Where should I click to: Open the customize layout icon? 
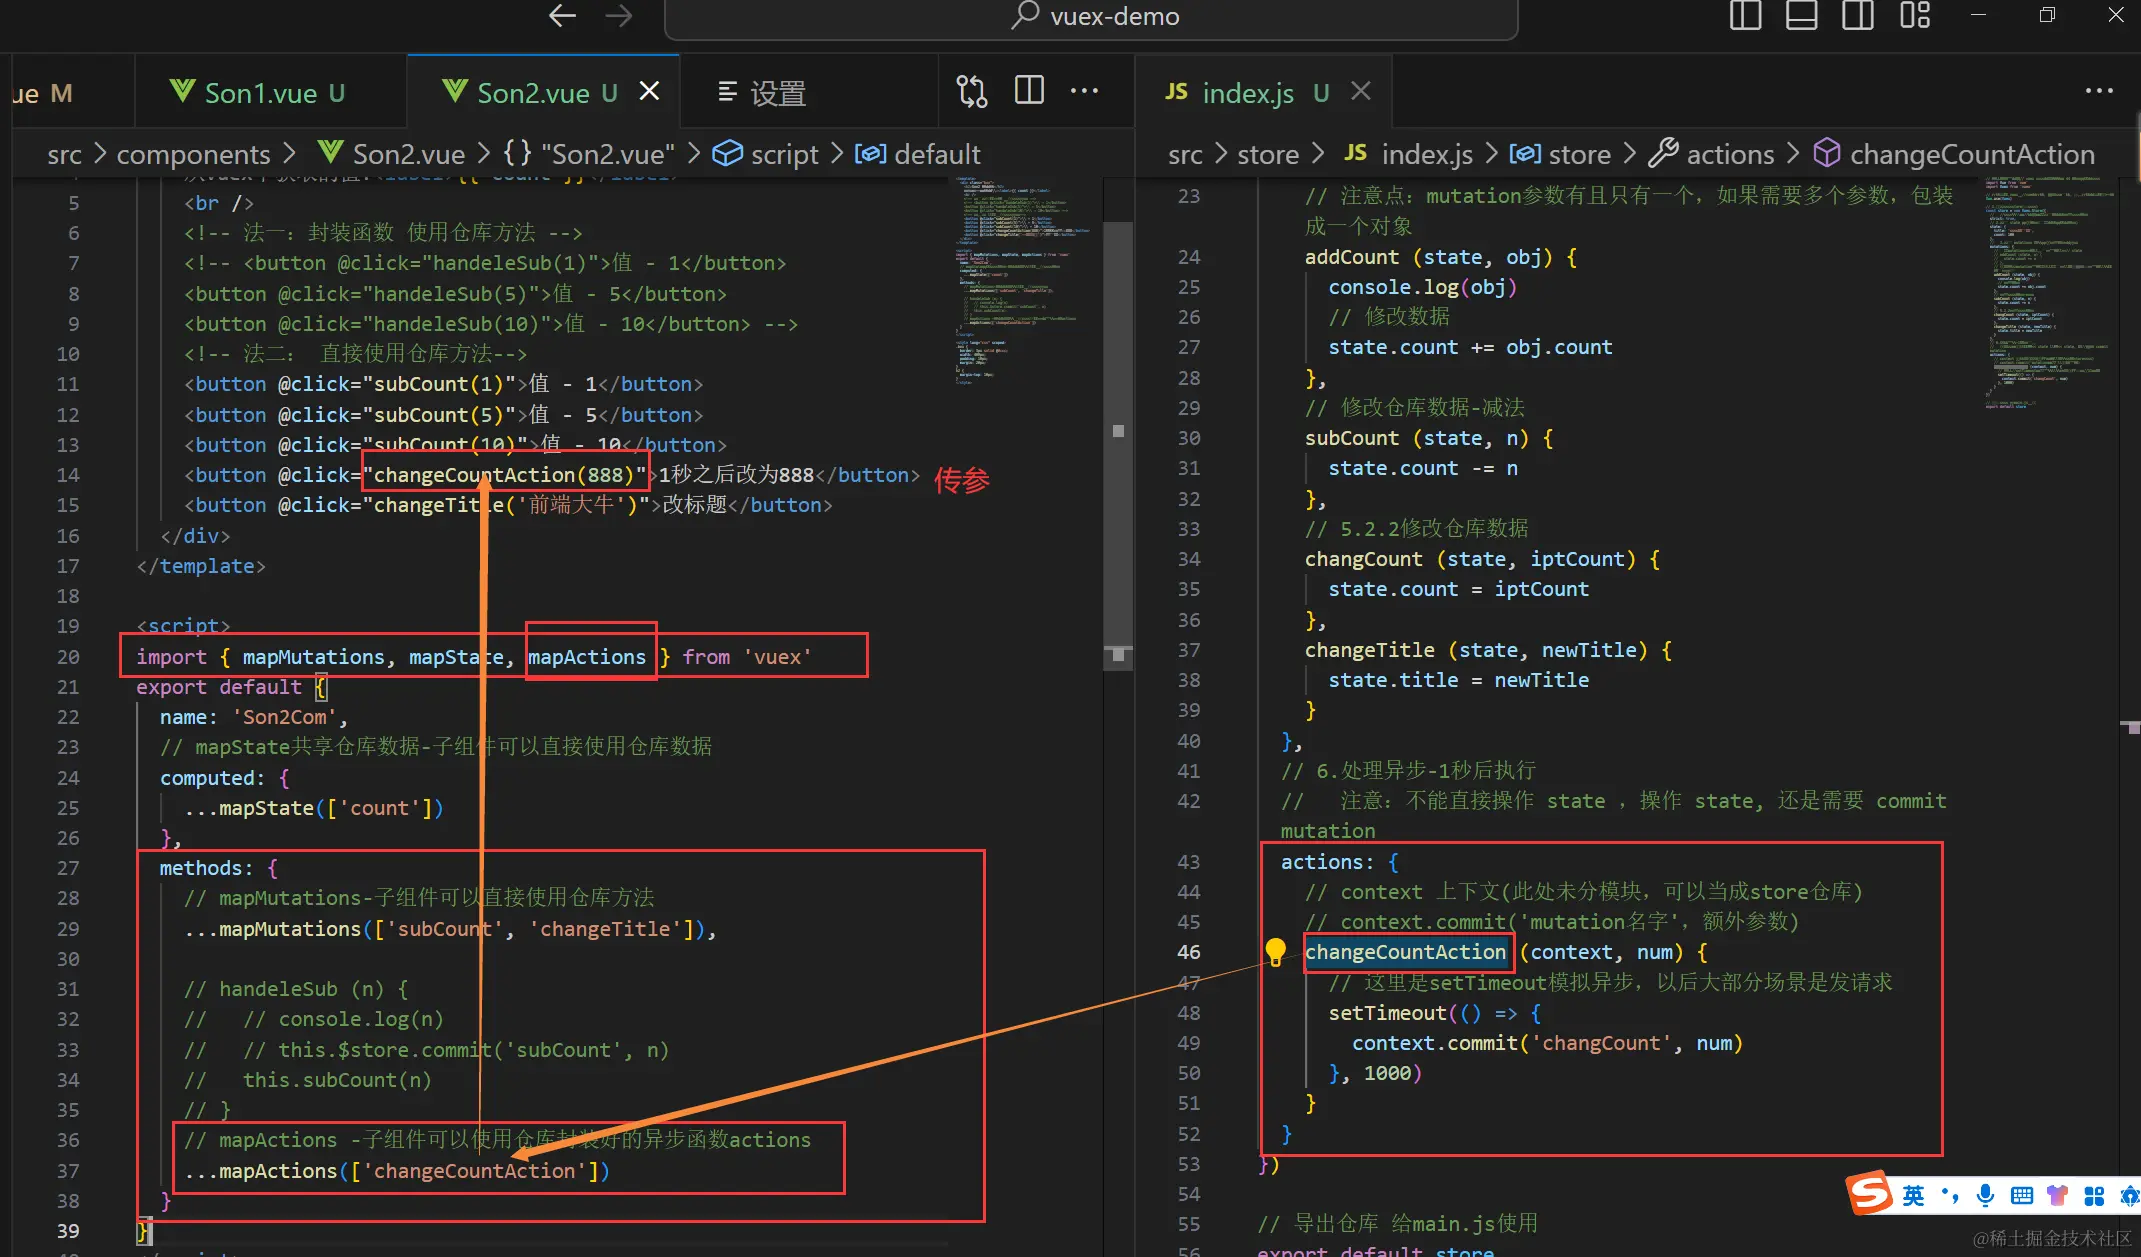click(x=1915, y=16)
